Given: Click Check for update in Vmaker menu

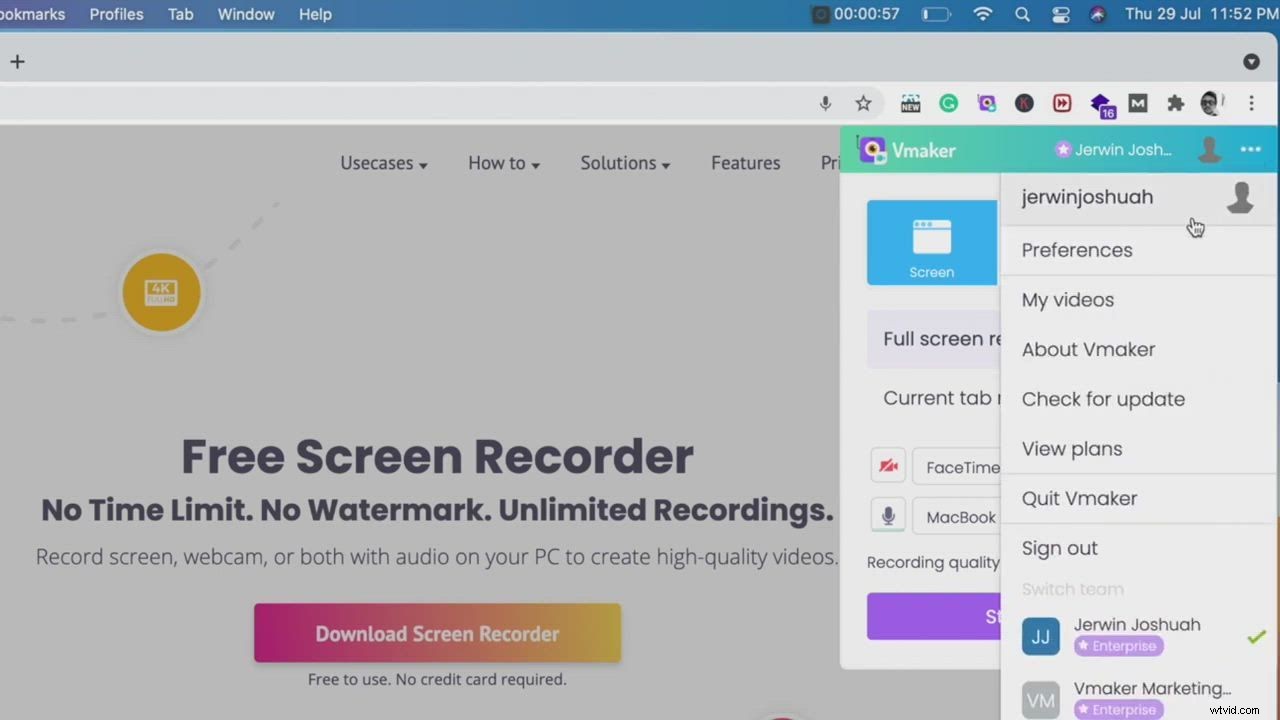Looking at the screenshot, I should tap(1103, 398).
